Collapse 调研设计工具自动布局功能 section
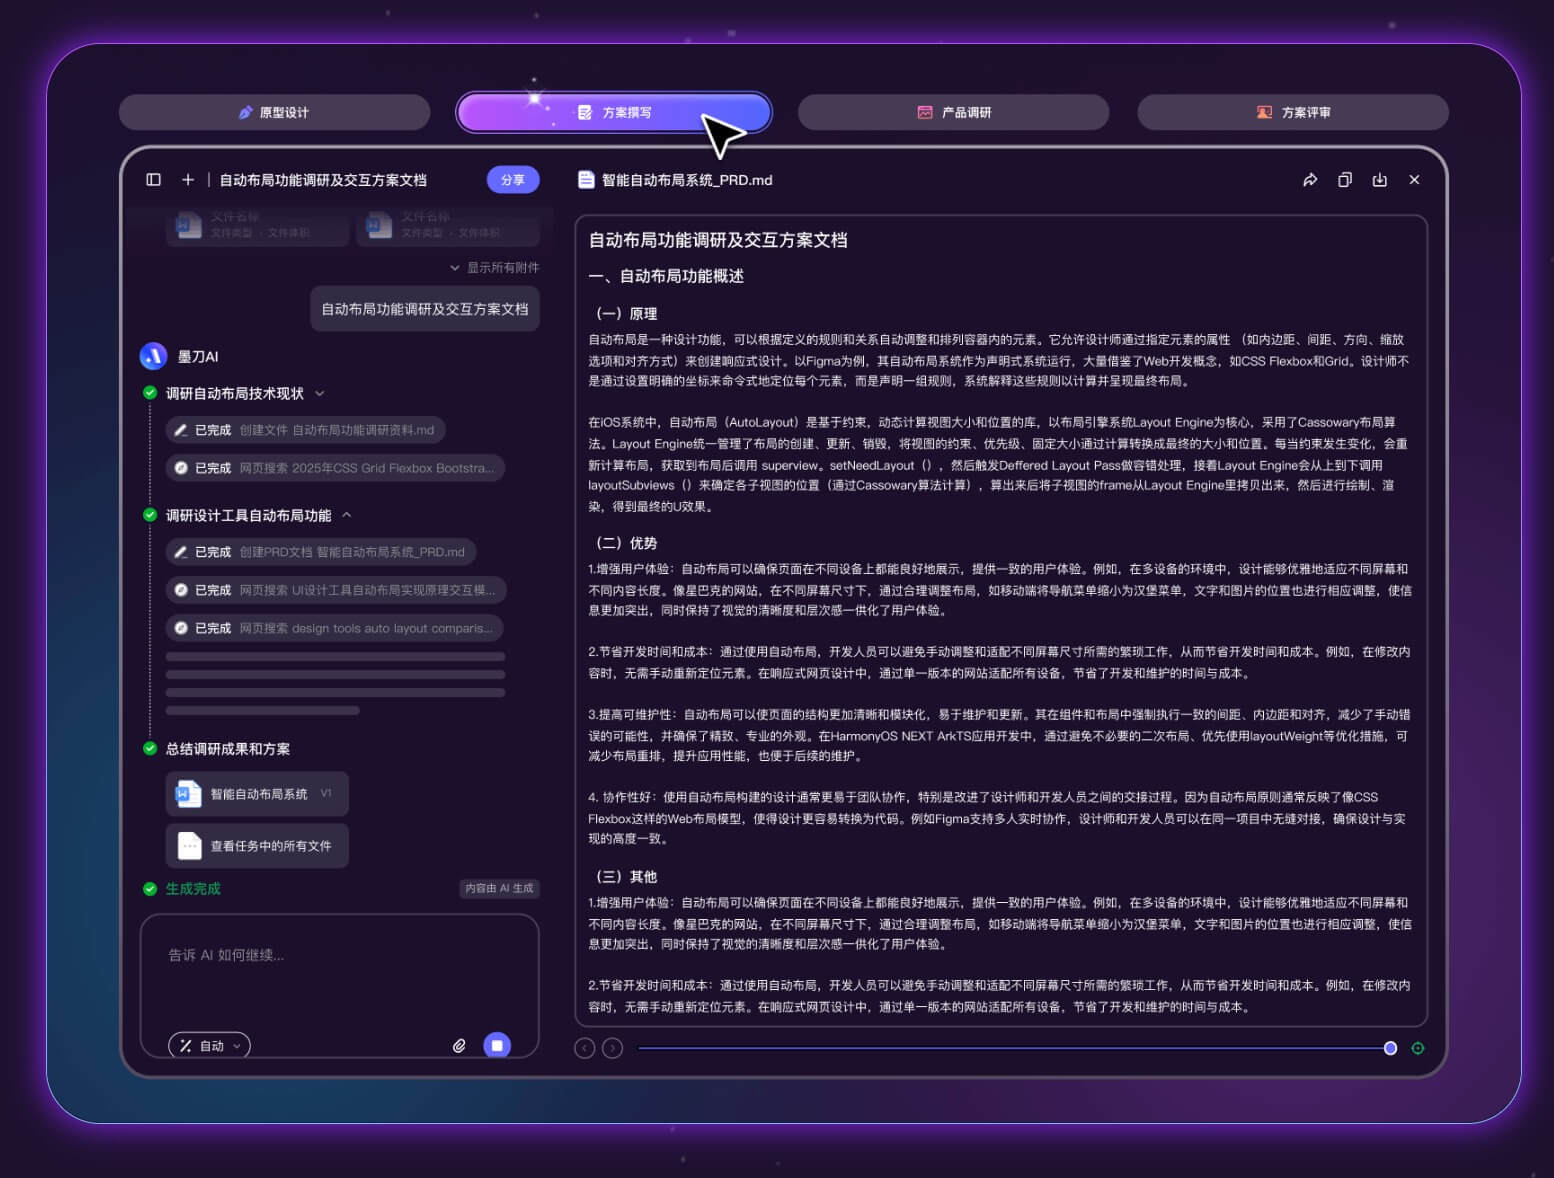Screen dimensions: 1554x1178 pyautogui.click(x=347, y=515)
